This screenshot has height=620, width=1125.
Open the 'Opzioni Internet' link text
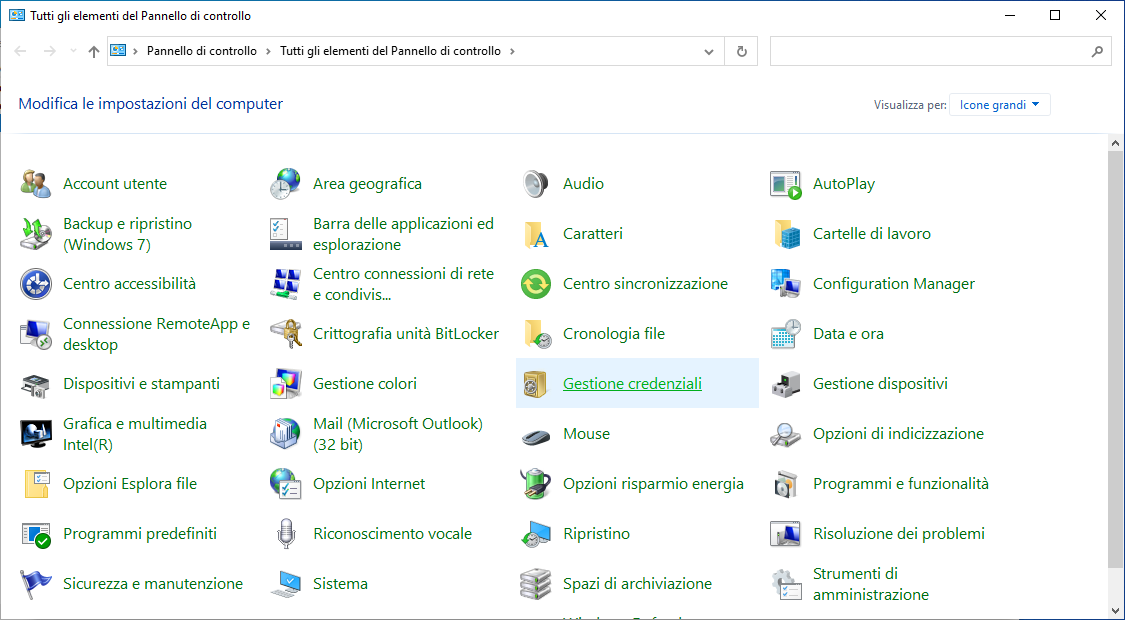tap(369, 484)
